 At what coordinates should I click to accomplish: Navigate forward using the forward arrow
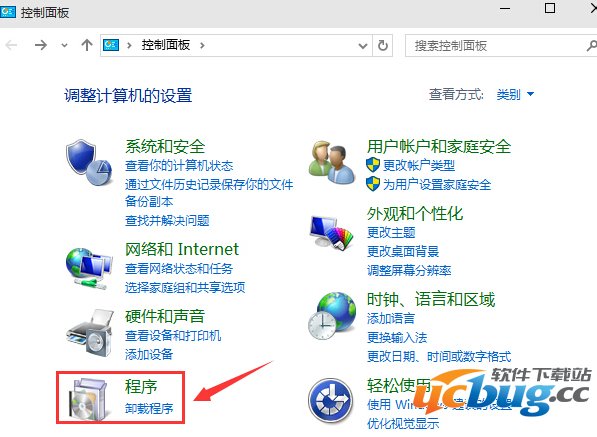[41, 46]
